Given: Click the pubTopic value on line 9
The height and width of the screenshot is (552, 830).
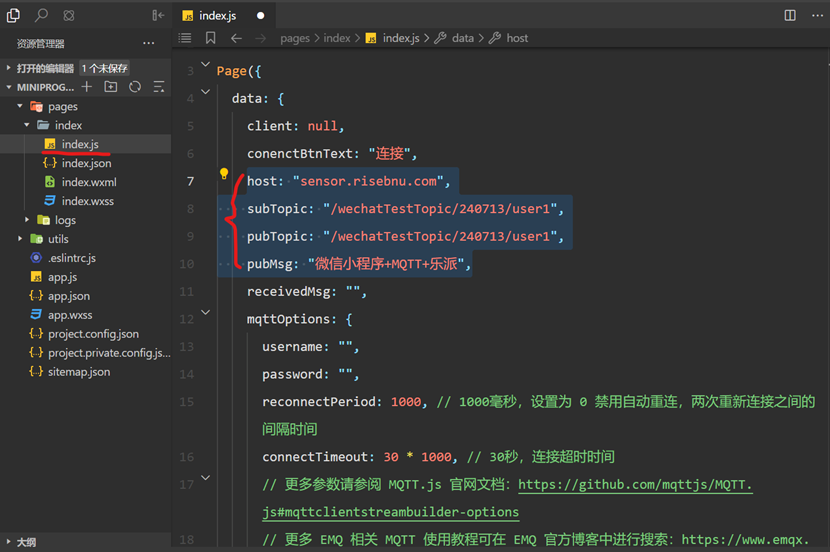Looking at the screenshot, I should click(440, 236).
